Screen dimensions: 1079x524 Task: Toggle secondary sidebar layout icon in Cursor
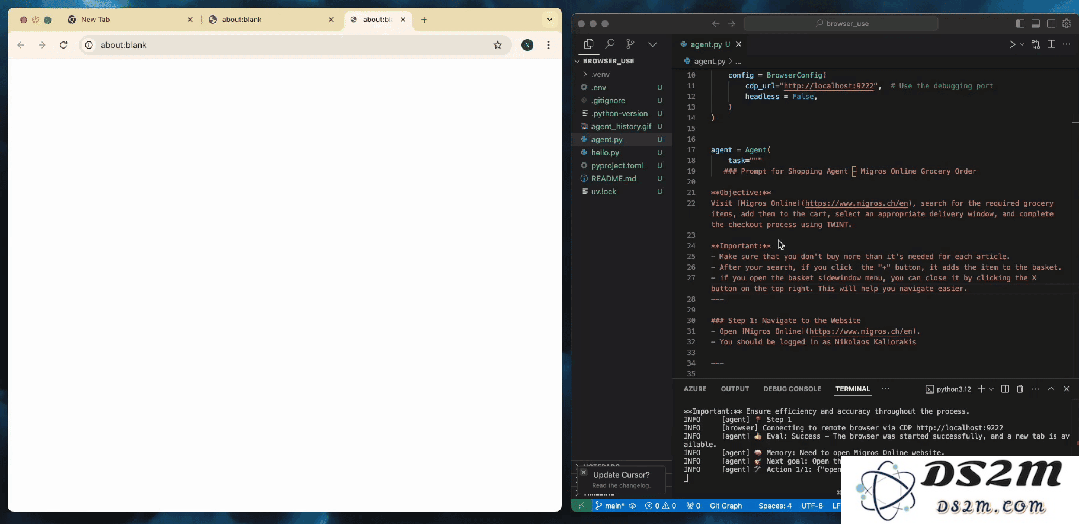pyautogui.click(x=1050, y=23)
